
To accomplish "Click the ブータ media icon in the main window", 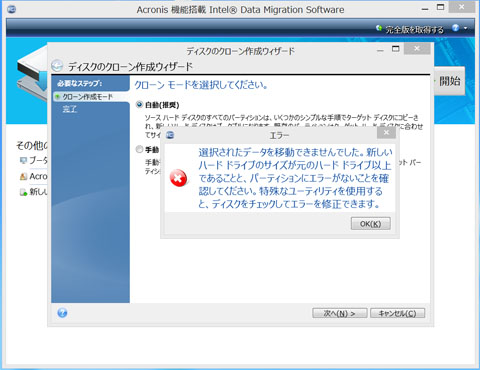I will [x=23, y=161].
